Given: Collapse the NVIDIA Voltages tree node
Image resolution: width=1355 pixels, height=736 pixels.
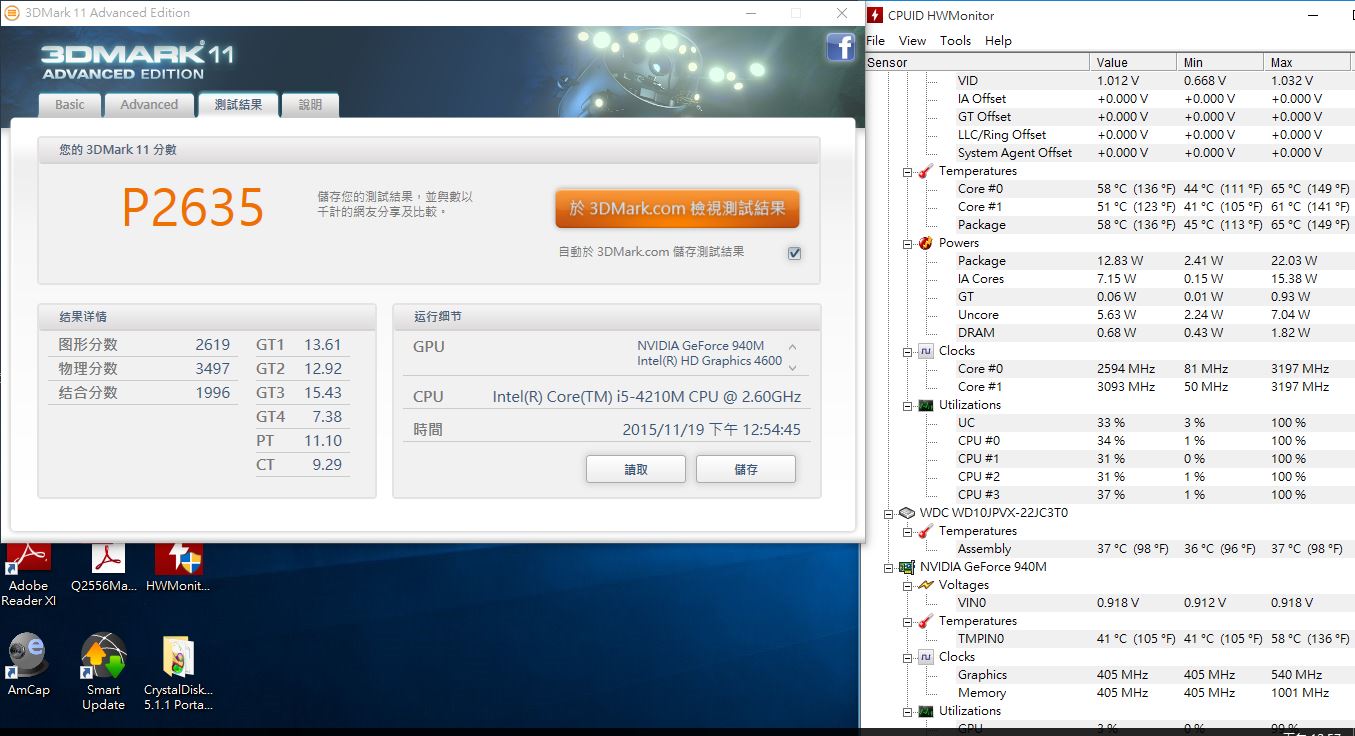Looking at the screenshot, I should pyautogui.click(x=907, y=586).
